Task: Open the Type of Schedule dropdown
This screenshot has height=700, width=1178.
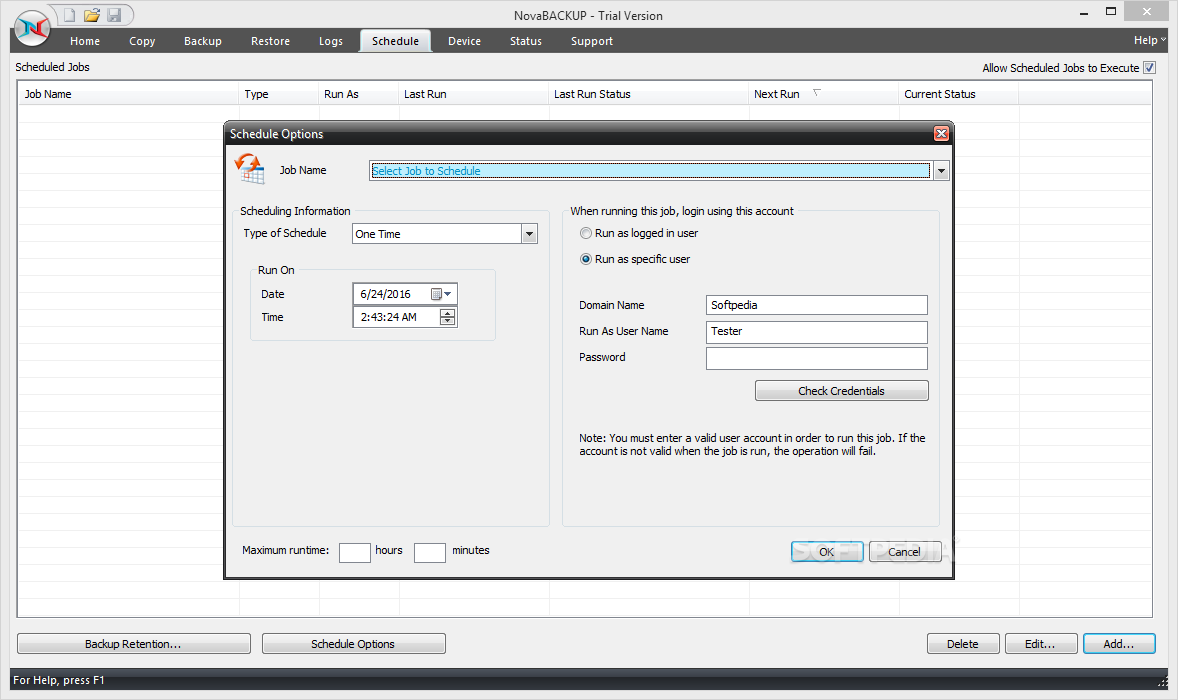Action: click(x=530, y=234)
